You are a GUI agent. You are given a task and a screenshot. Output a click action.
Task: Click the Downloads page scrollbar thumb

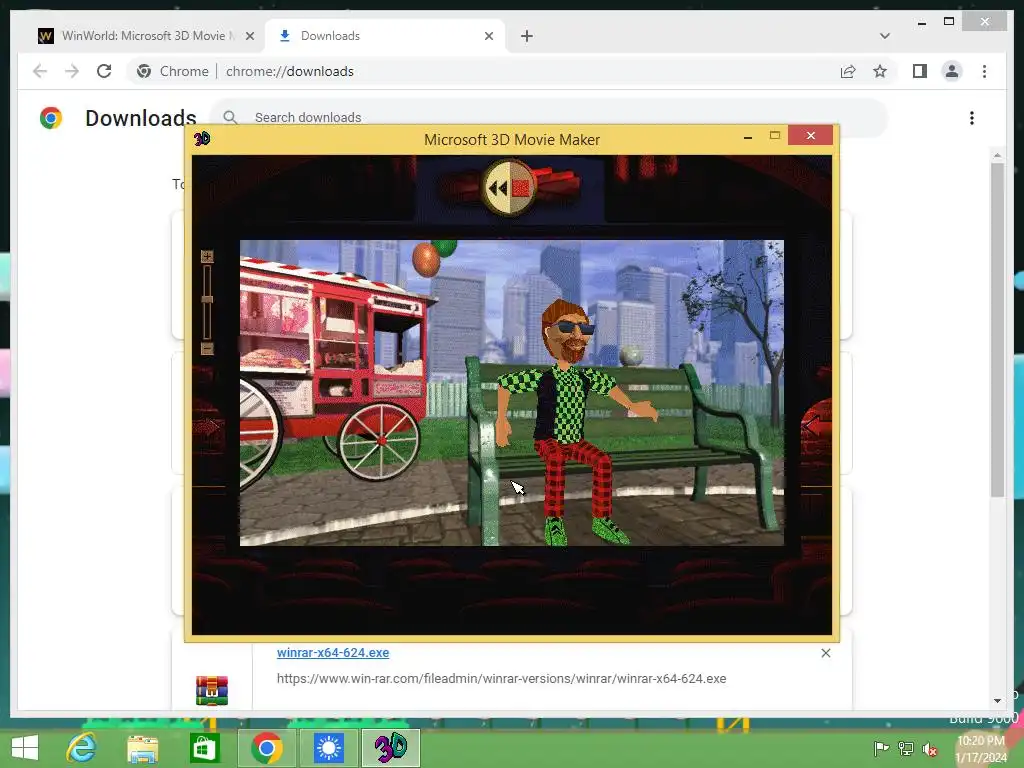point(997,330)
